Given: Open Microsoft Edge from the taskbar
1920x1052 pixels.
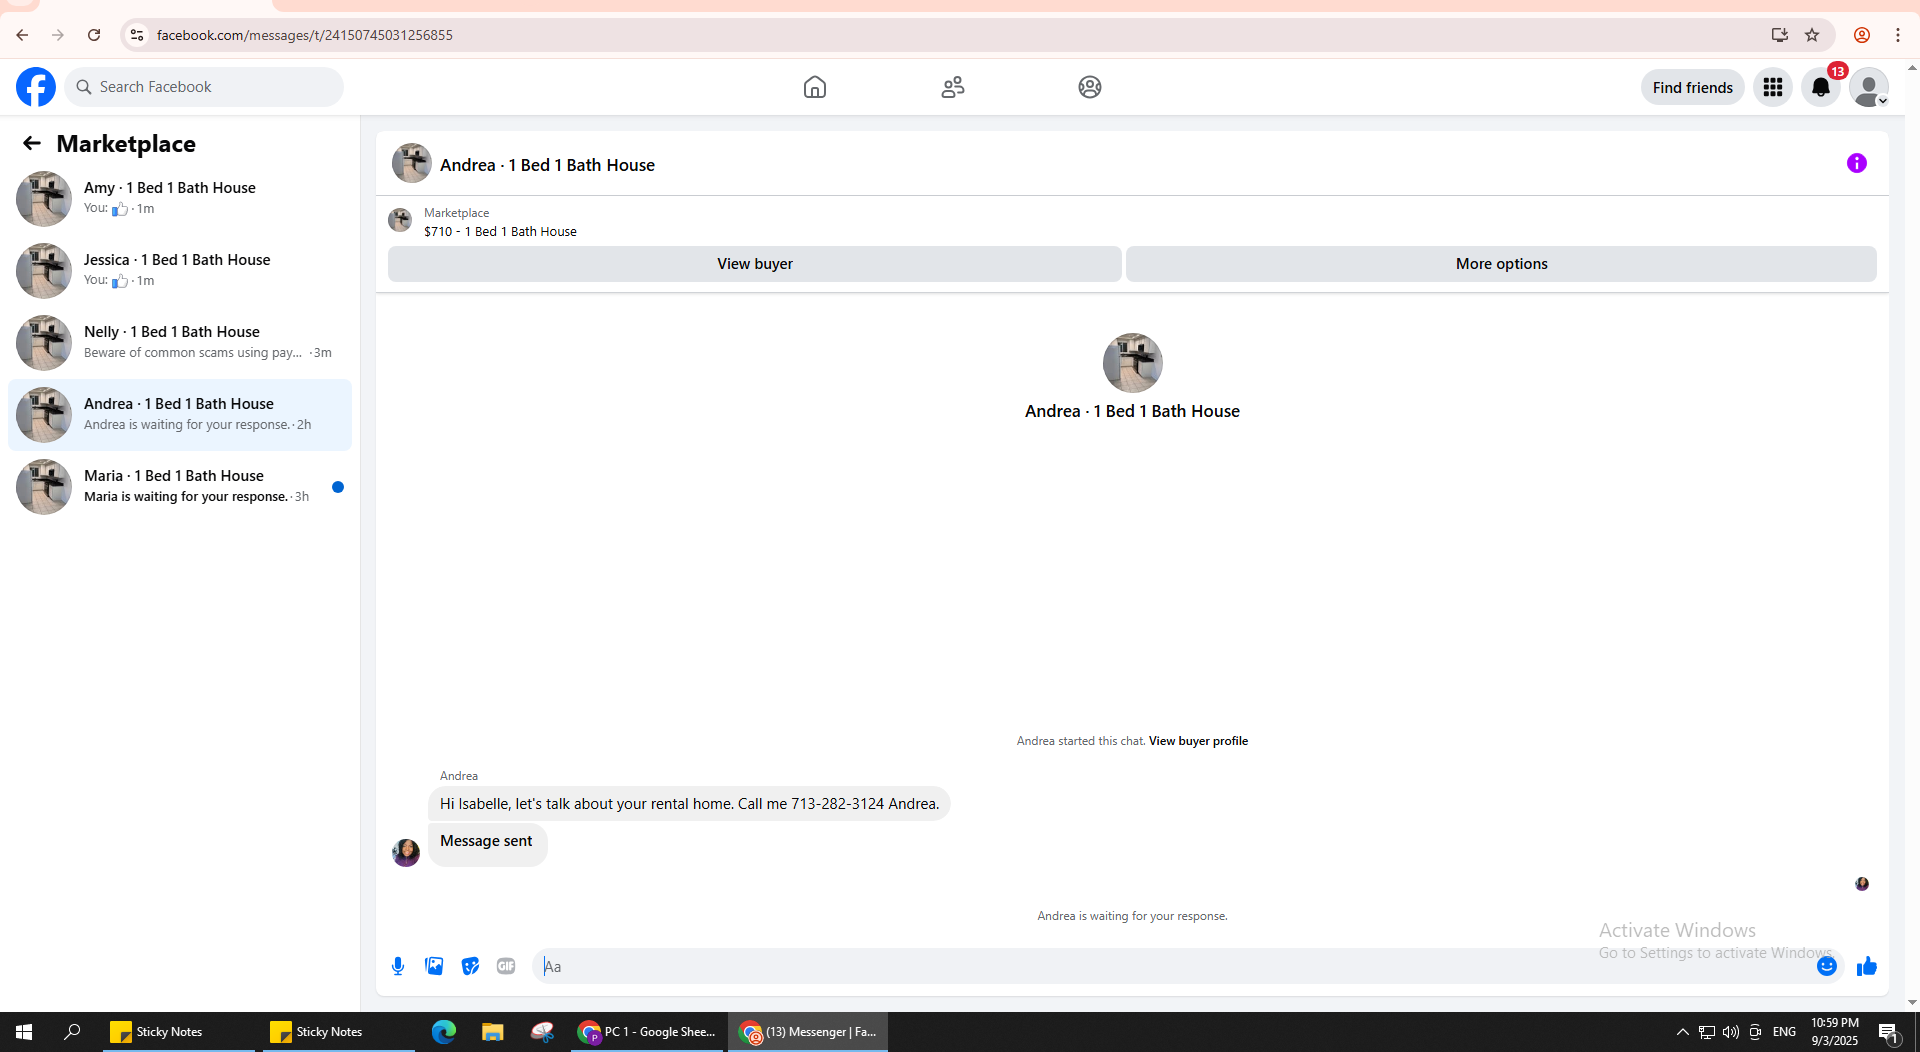Looking at the screenshot, I should point(444,1032).
